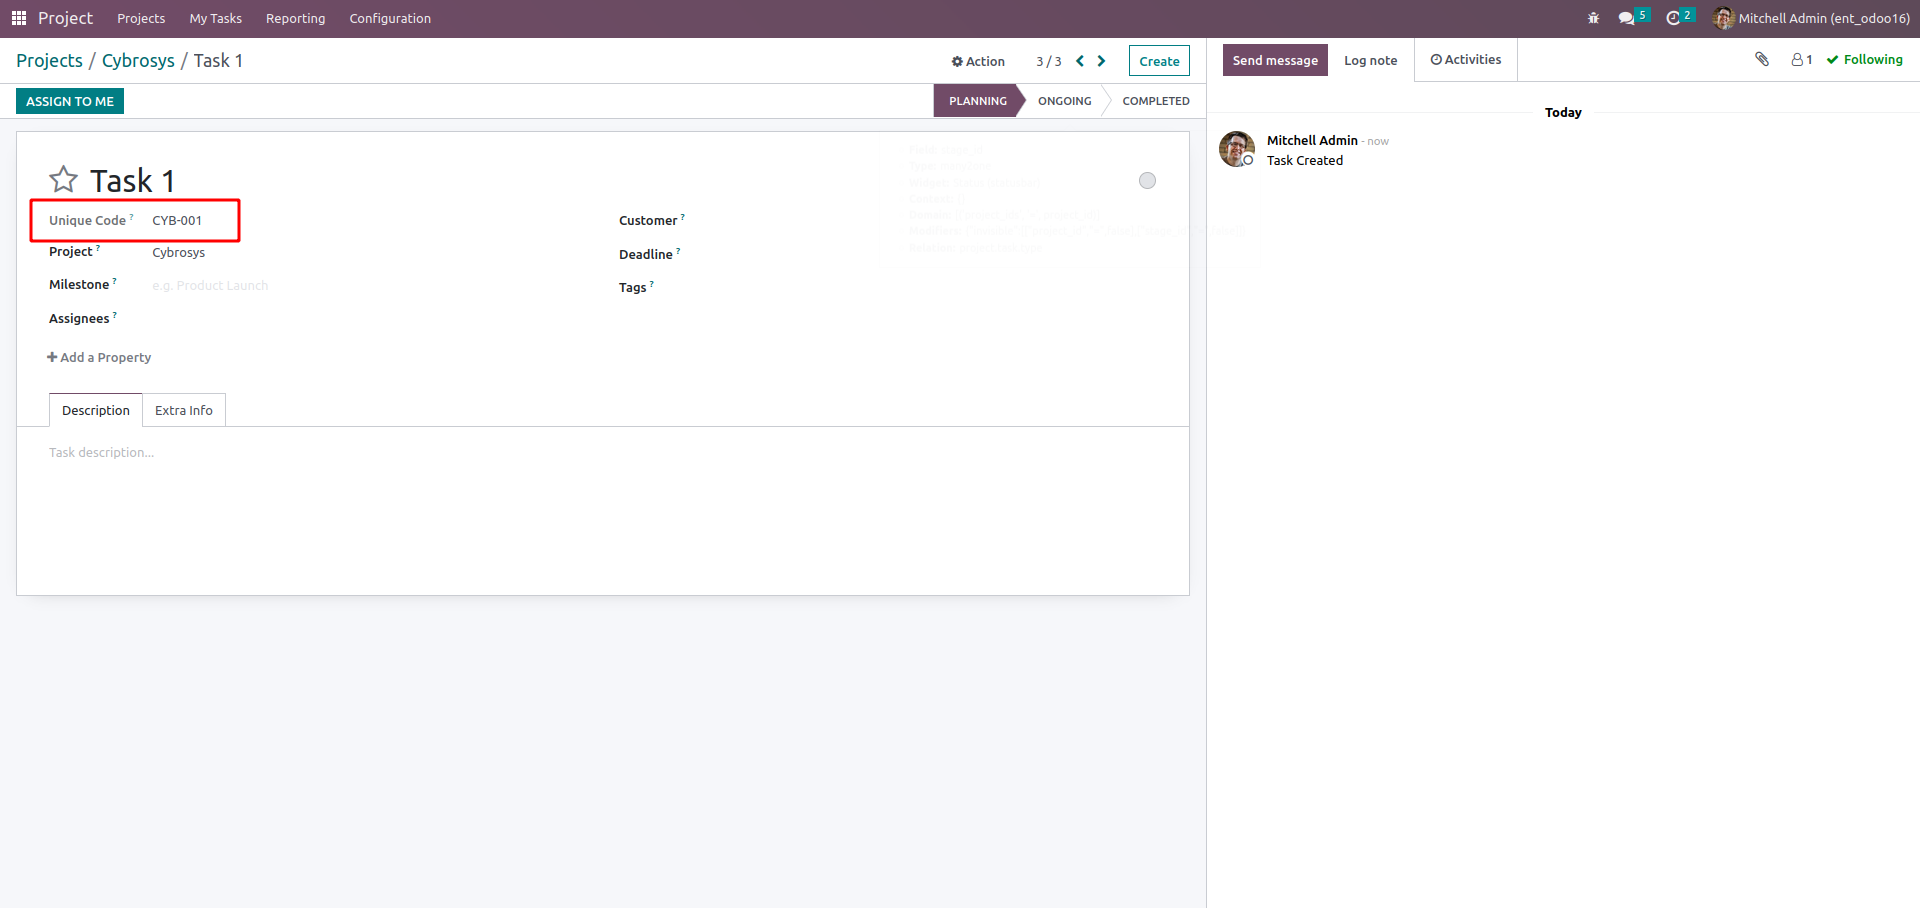The width and height of the screenshot is (1920, 908).
Task: Click the Tags field
Action: (x=938, y=287)
